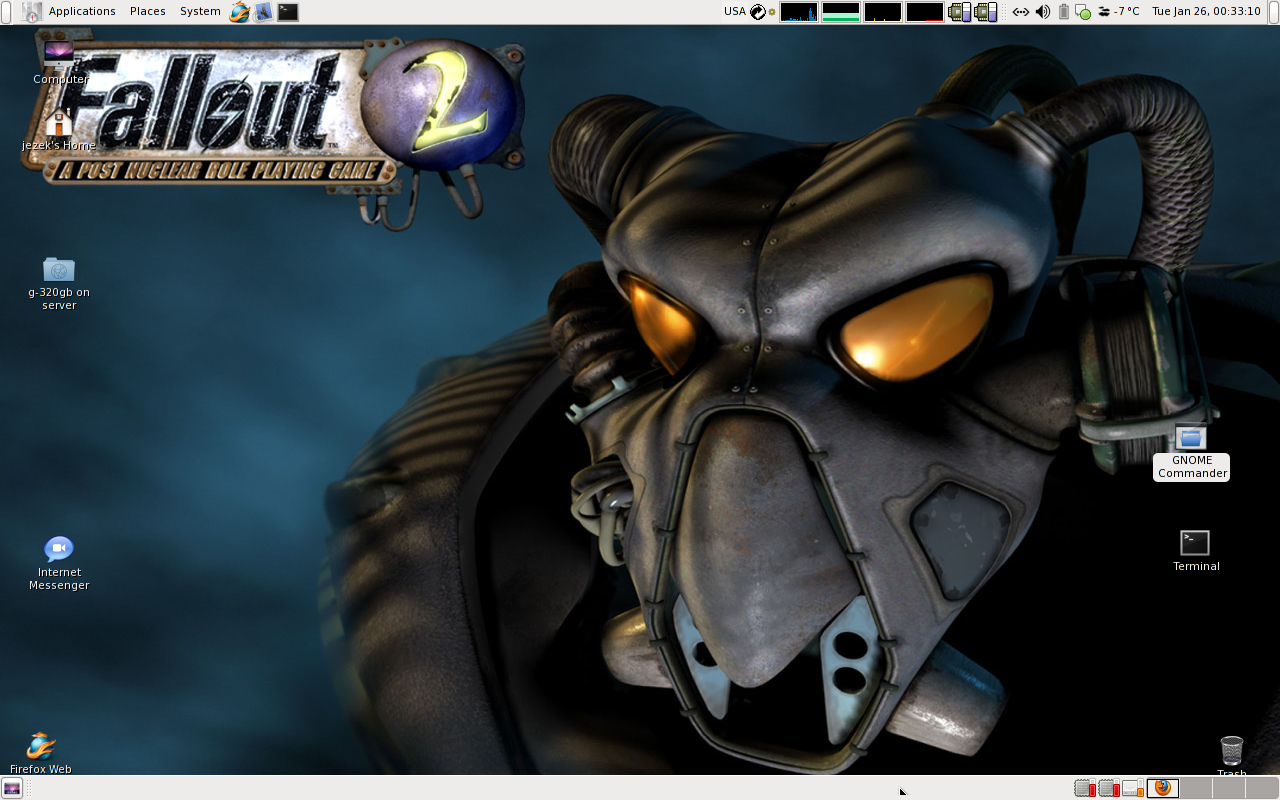The width and height of the screenshot is (1280, 800).
Task: Click the orange drive indicator in bottom panel
Action: tap(1133, 788)
